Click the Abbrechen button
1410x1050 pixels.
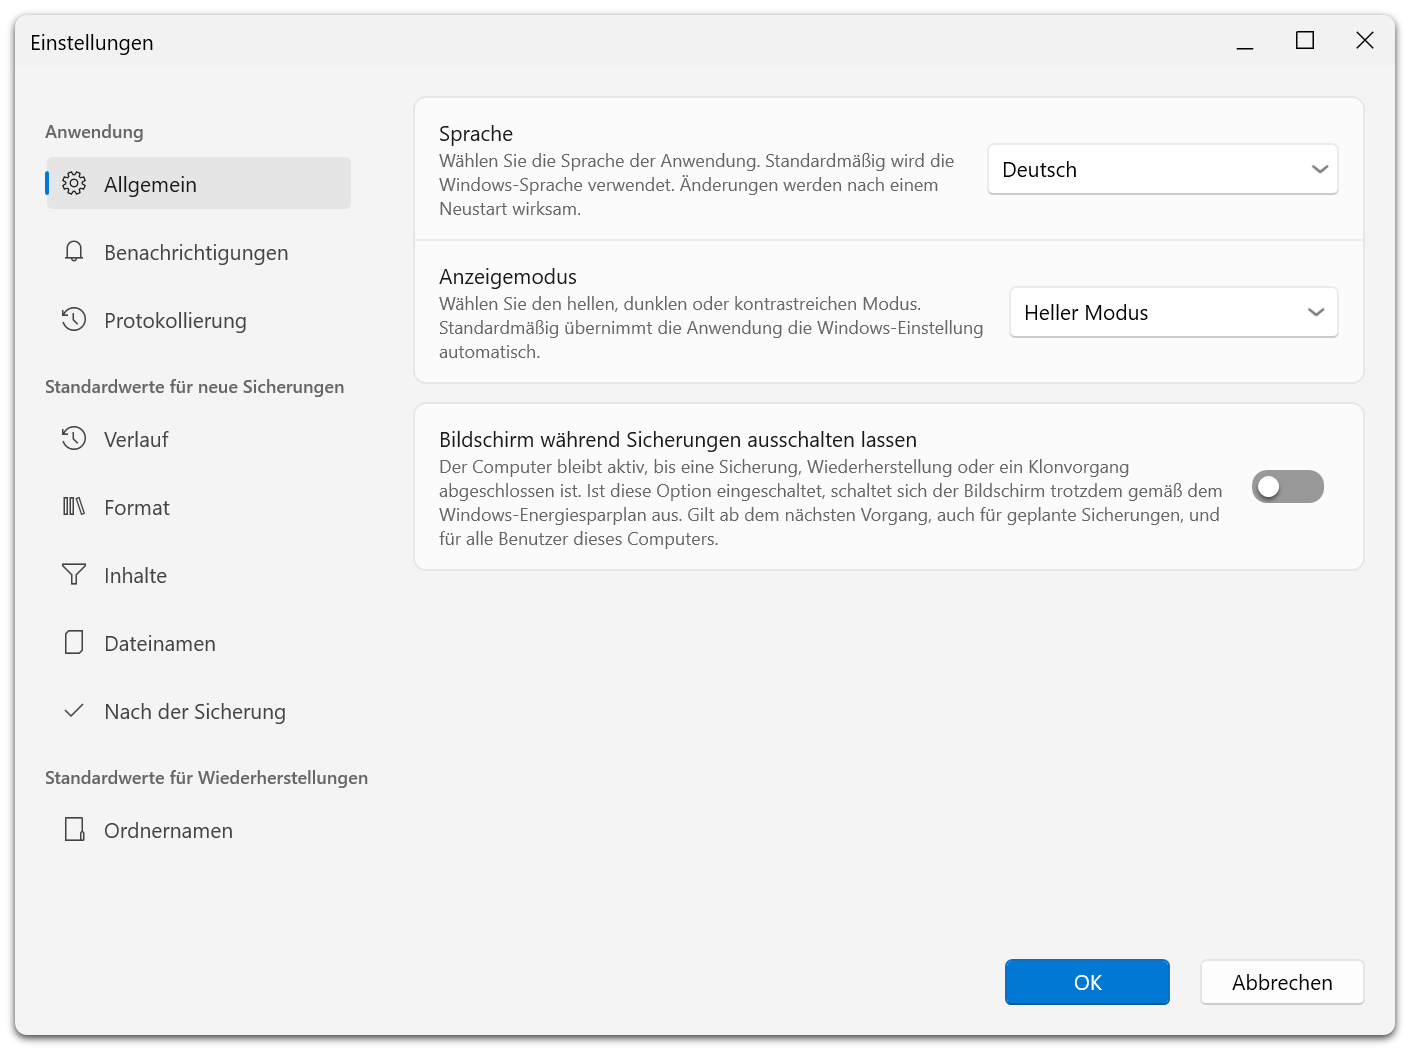pyautogui.click(x=1282, y=982)
